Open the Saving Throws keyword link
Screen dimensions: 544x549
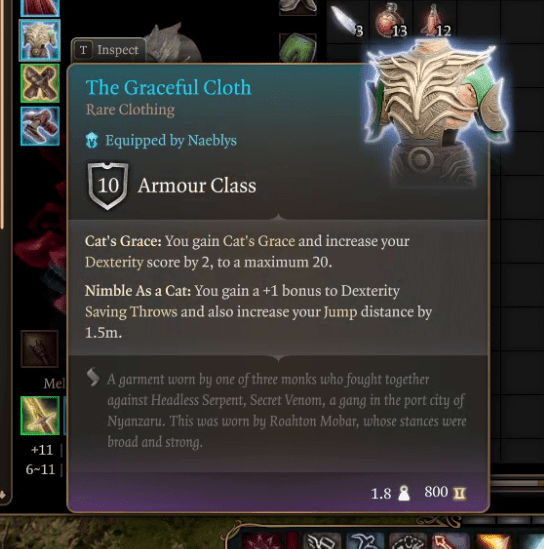click(x=131, y=312)
